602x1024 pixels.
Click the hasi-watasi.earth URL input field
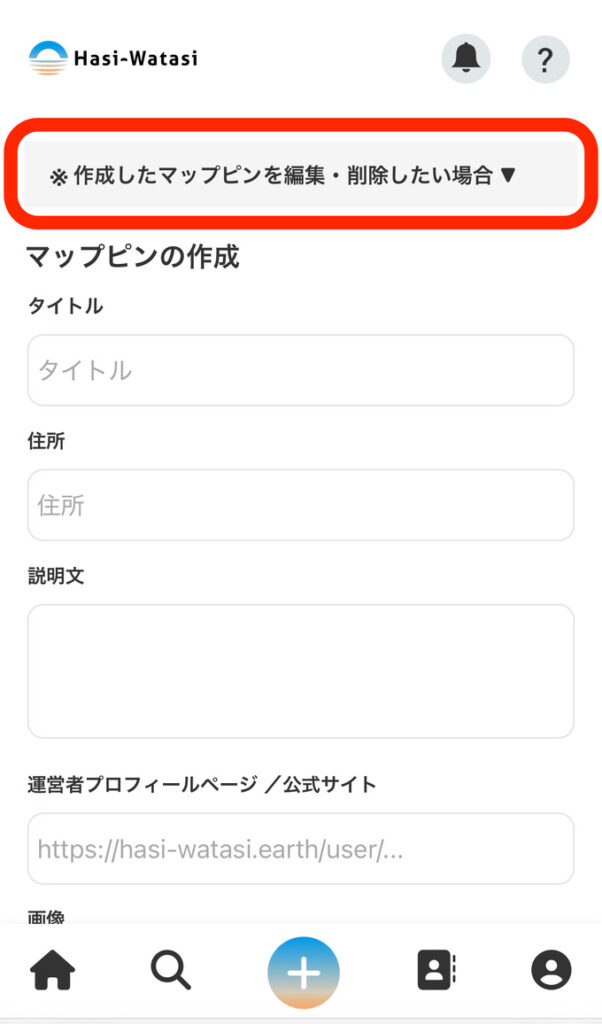300,849
